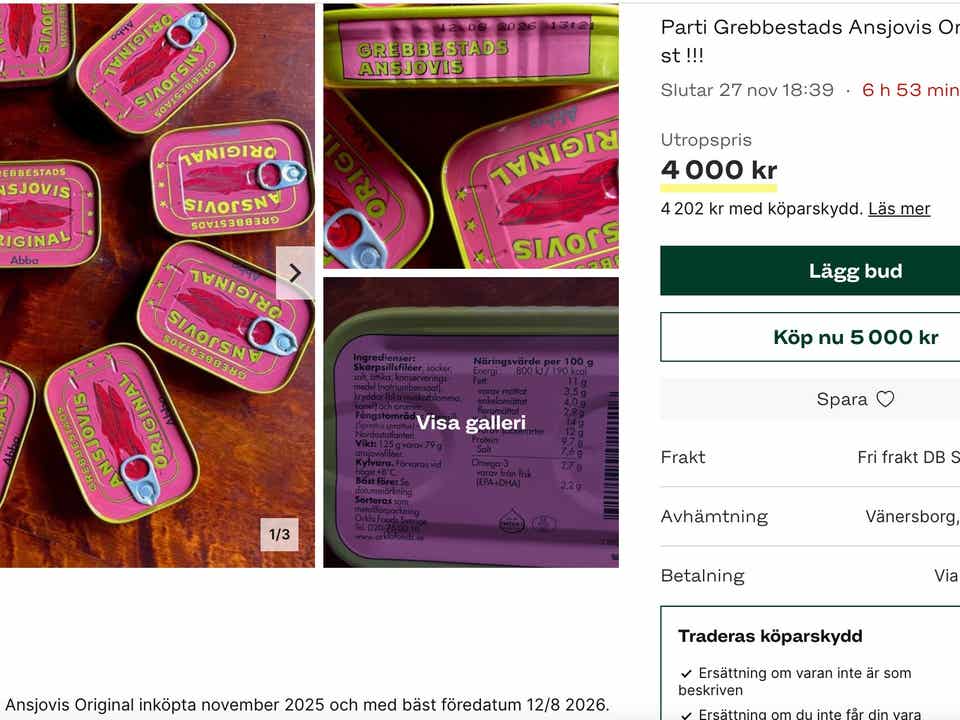This screenshot has height=720, width=960.
Task: Open the main anchovy tins photo
Action: coord(157,285)
